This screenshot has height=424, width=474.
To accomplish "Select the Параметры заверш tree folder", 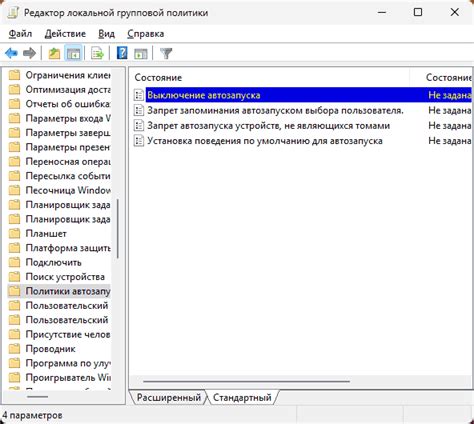I will point(68,133).
